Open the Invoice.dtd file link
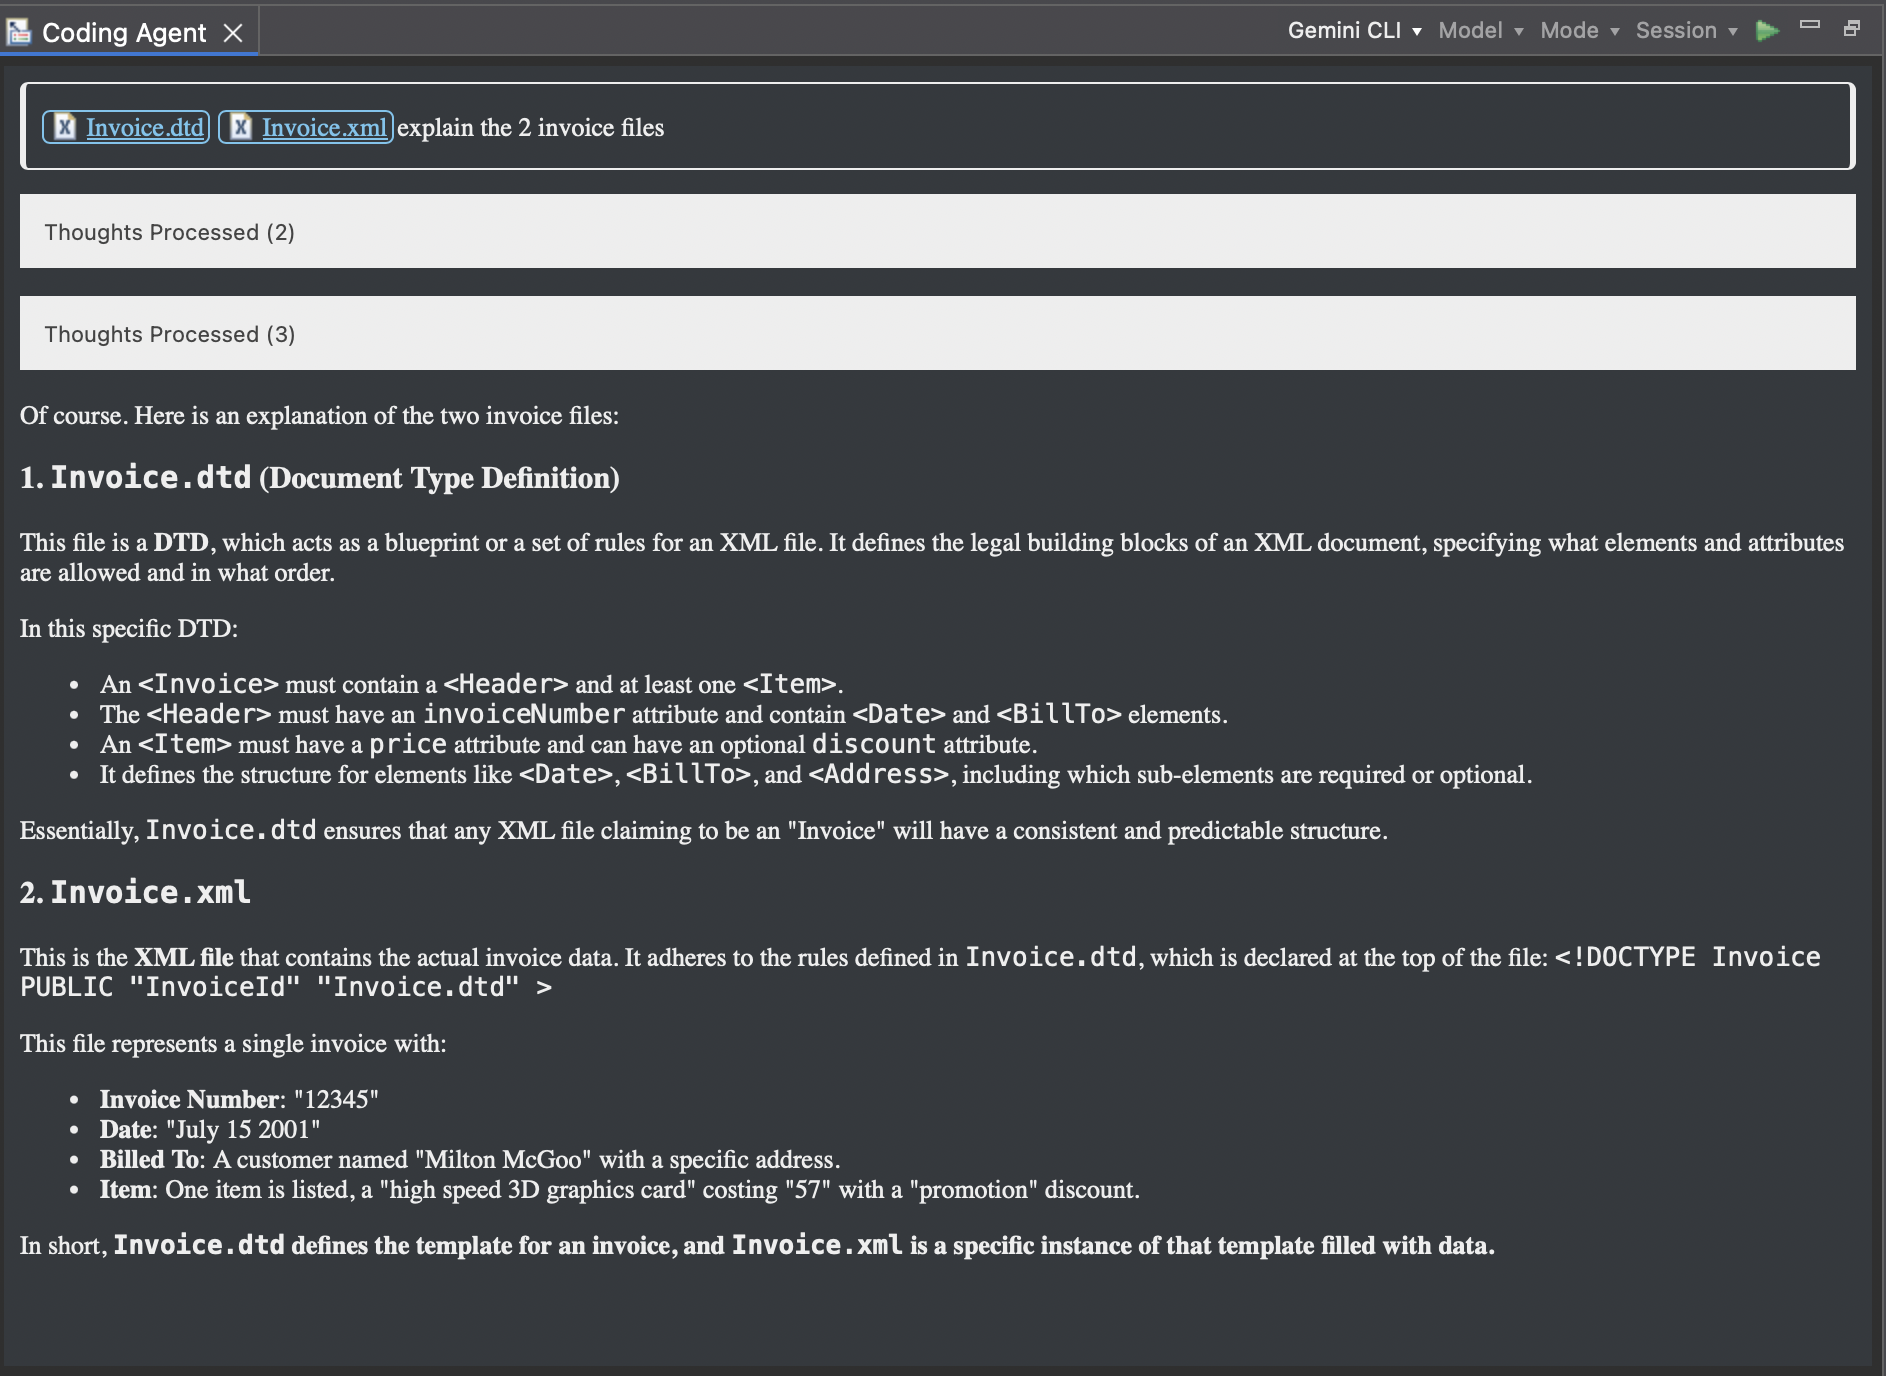The width and height of the screenshot is (1886, 1376). (x=144, y=127)
